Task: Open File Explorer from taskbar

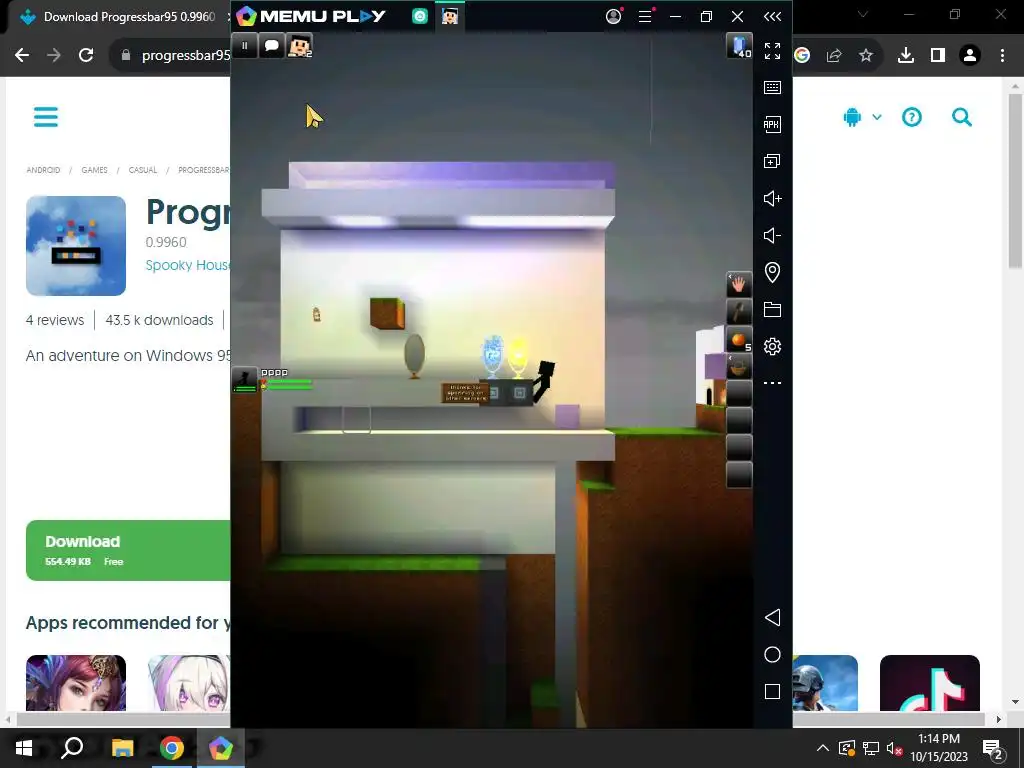Action: click(x=122, y=748)
